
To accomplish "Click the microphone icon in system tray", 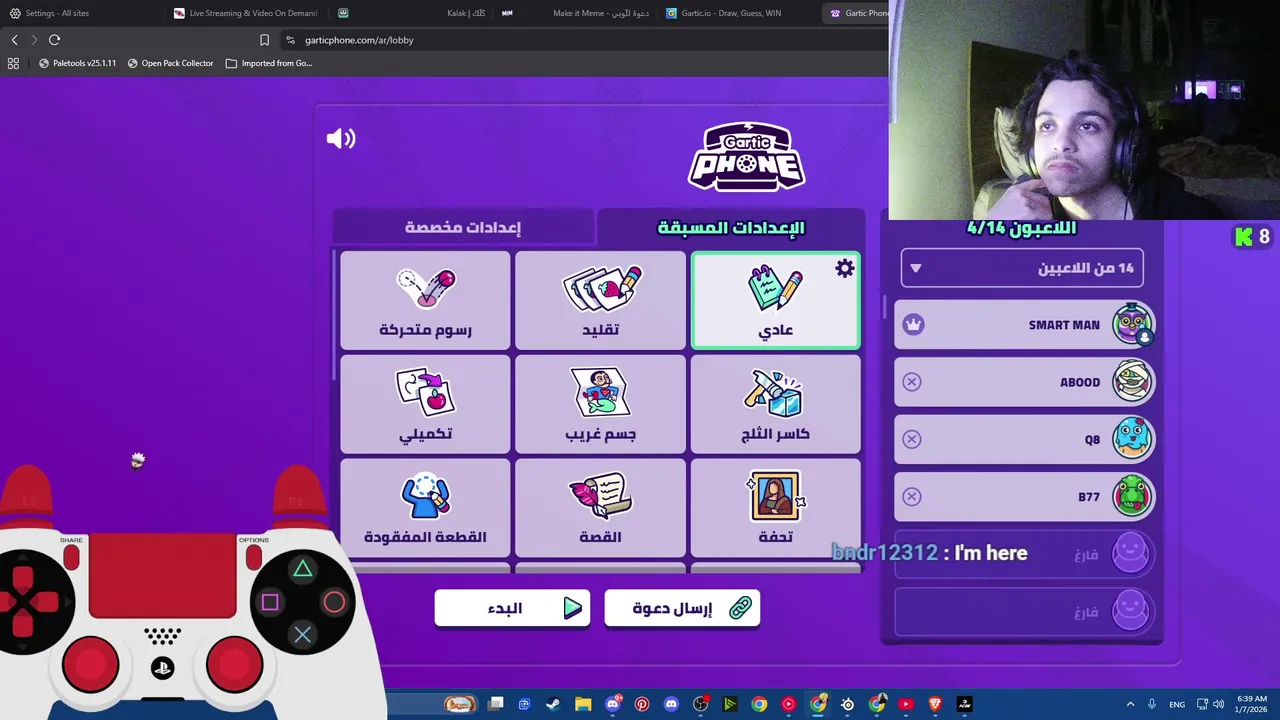I will tap(1152, 704).
